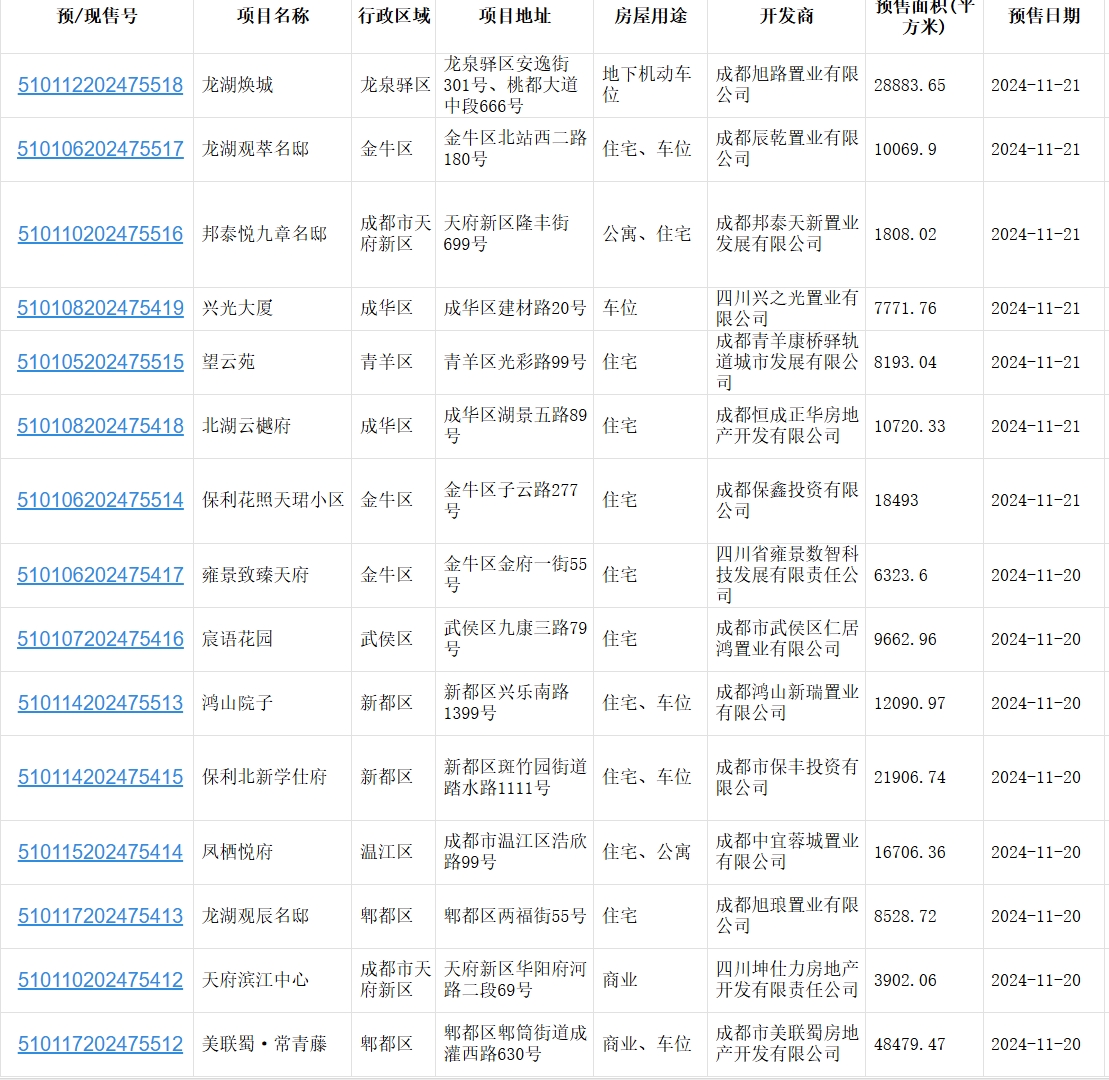Click developer 成都邦泰天新置业发展有限公司

pyautogui.click(x=786, y=233)
